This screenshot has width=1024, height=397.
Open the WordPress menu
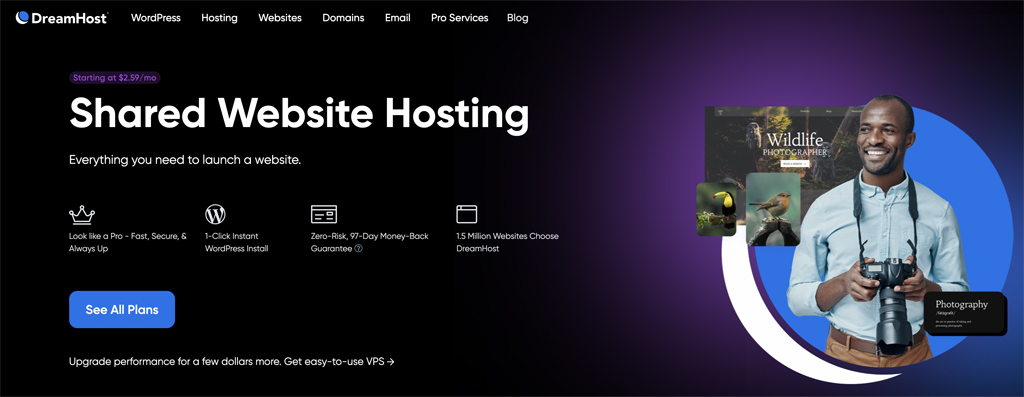(155, 18)
